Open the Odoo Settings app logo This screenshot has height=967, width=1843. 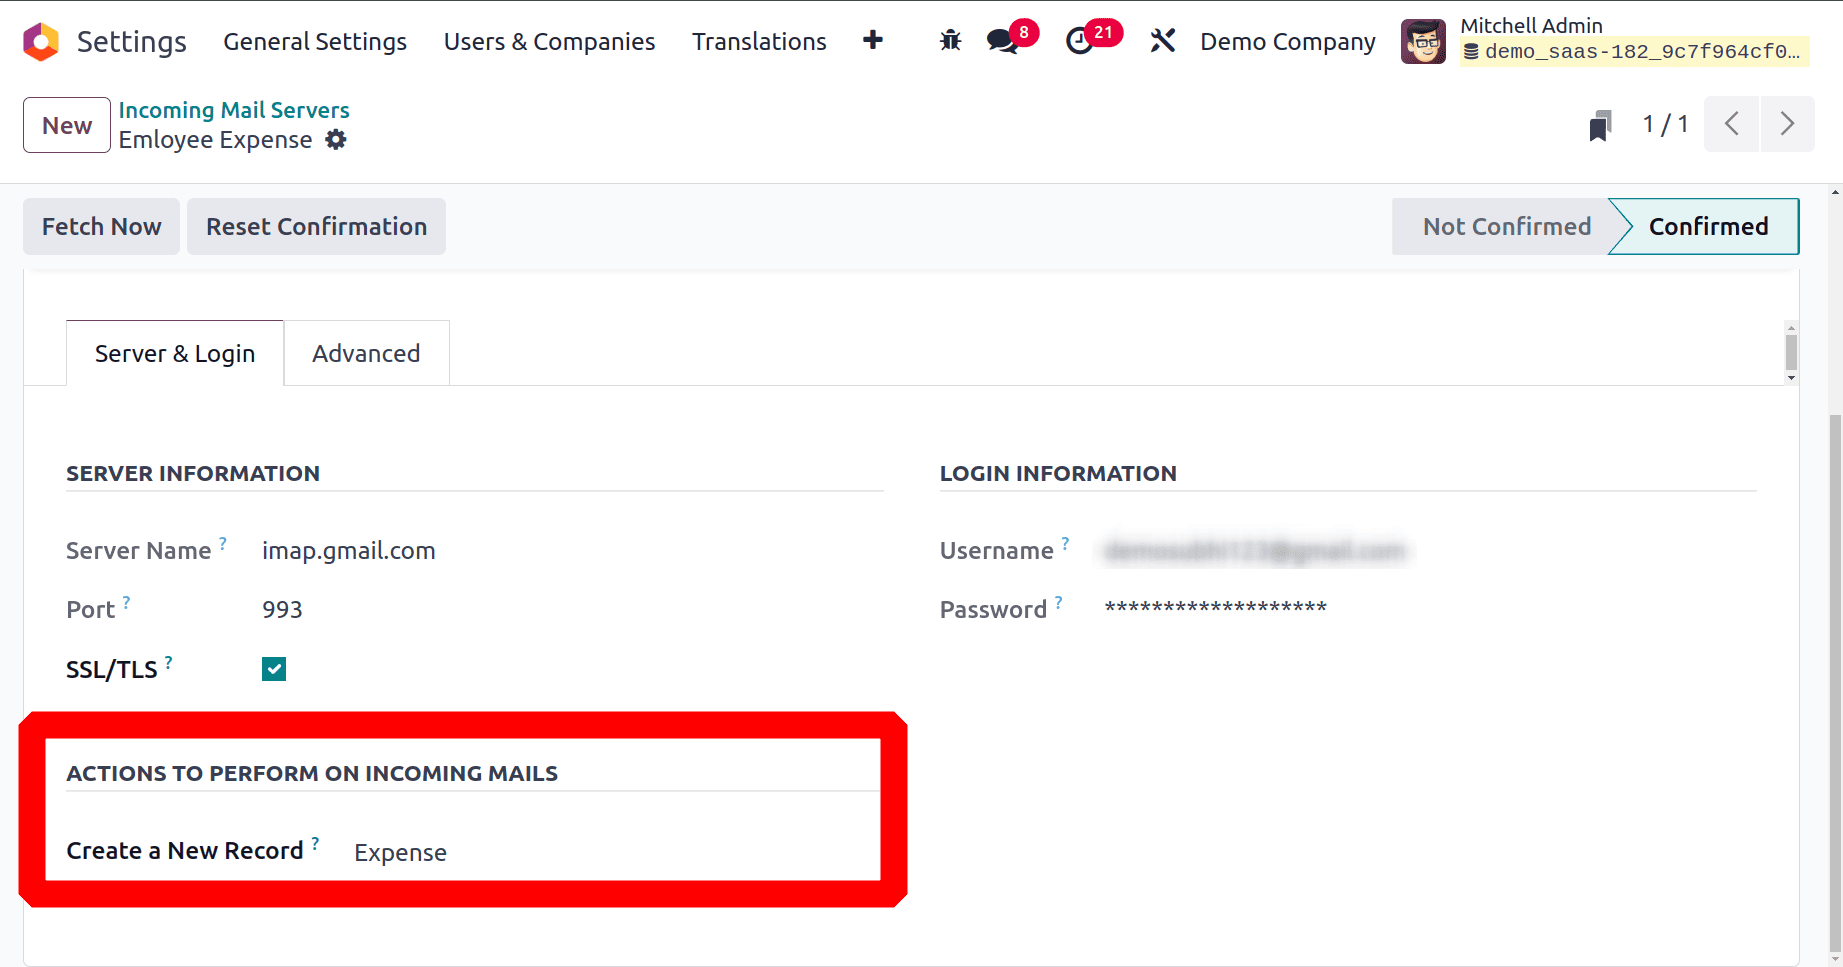41,41
